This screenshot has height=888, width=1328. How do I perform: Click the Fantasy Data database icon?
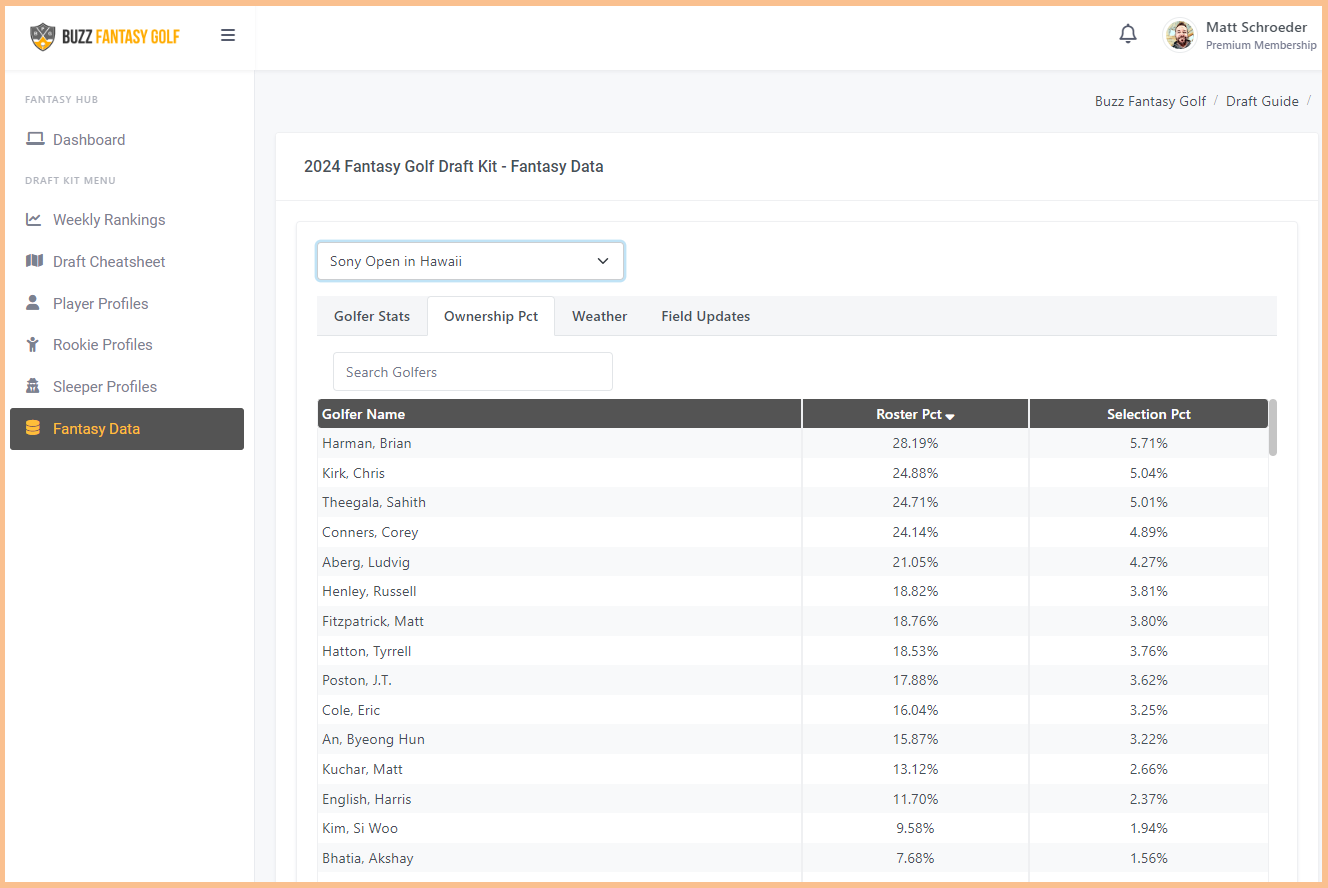pos(33,428)
